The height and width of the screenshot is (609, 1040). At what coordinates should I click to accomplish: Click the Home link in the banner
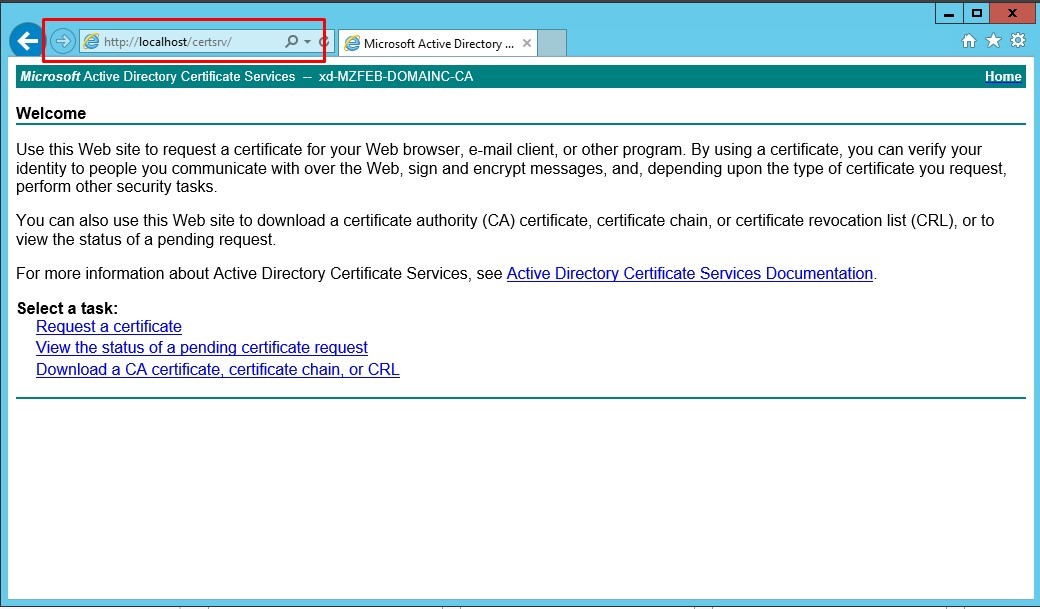point(1003,76)
